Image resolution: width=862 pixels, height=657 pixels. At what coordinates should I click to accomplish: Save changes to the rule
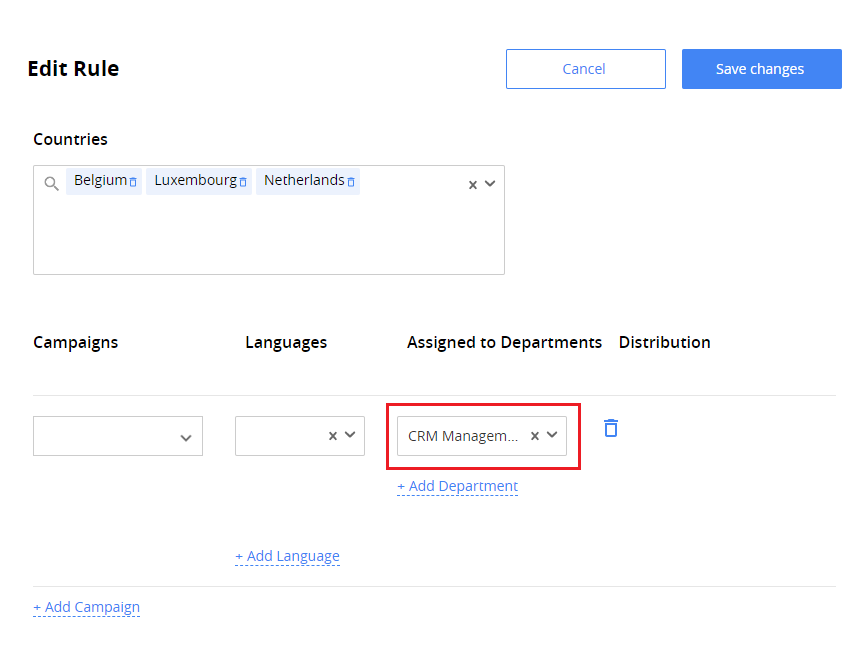(761, 68)
